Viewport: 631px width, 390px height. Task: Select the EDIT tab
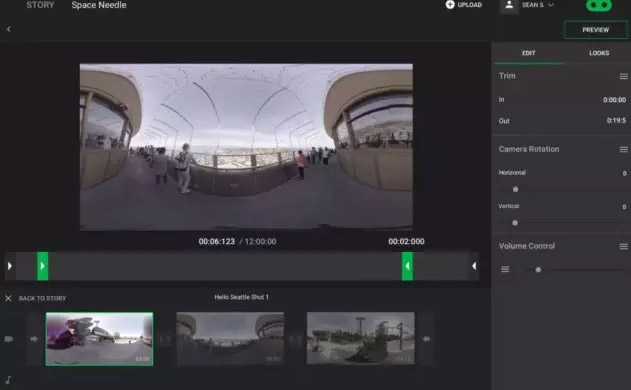click(528, 53)
